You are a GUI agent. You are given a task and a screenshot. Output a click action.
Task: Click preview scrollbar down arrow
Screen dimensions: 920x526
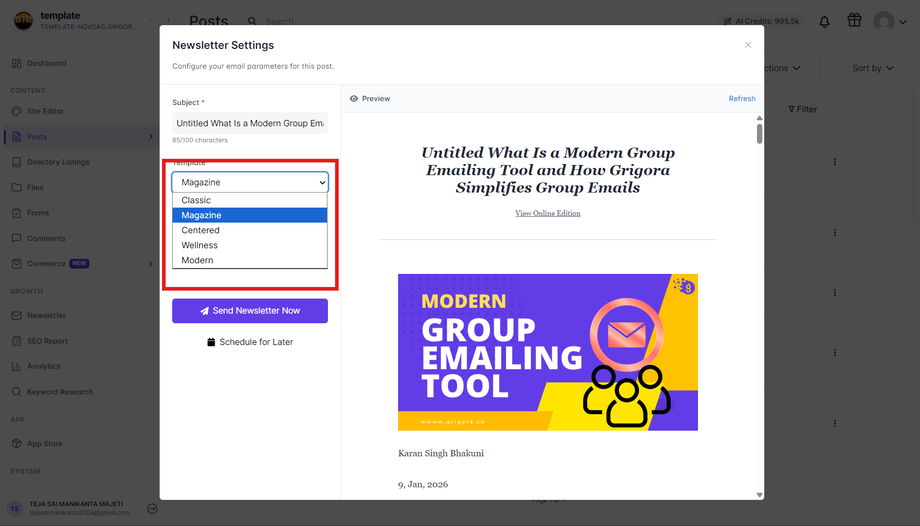759,495
